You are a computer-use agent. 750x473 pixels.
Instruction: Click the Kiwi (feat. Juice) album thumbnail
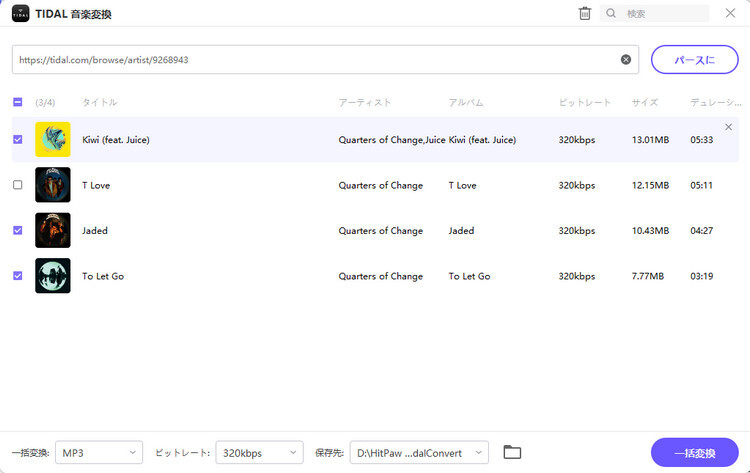pos(53,139)
